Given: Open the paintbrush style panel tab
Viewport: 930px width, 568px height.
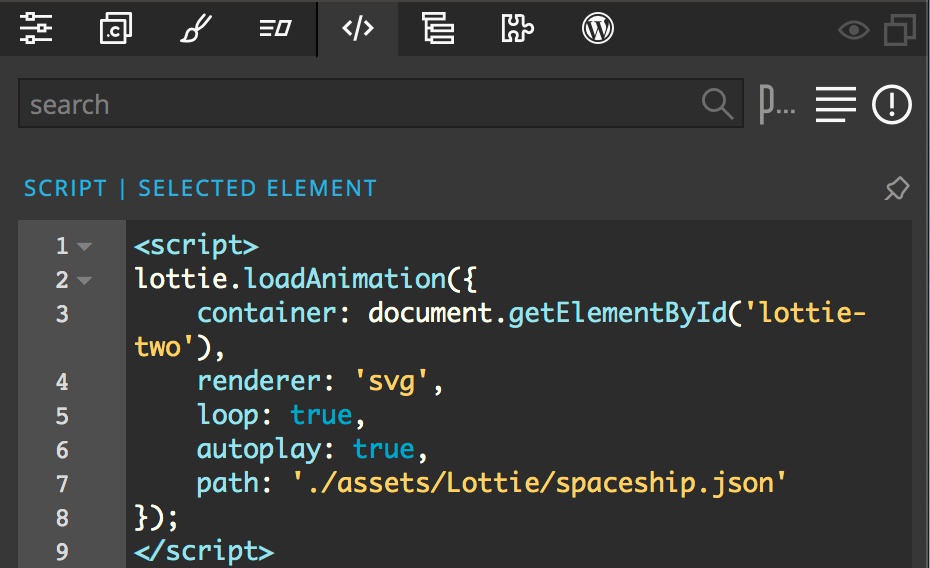Looking at the screenshot, I should click(x=195, y=28).
